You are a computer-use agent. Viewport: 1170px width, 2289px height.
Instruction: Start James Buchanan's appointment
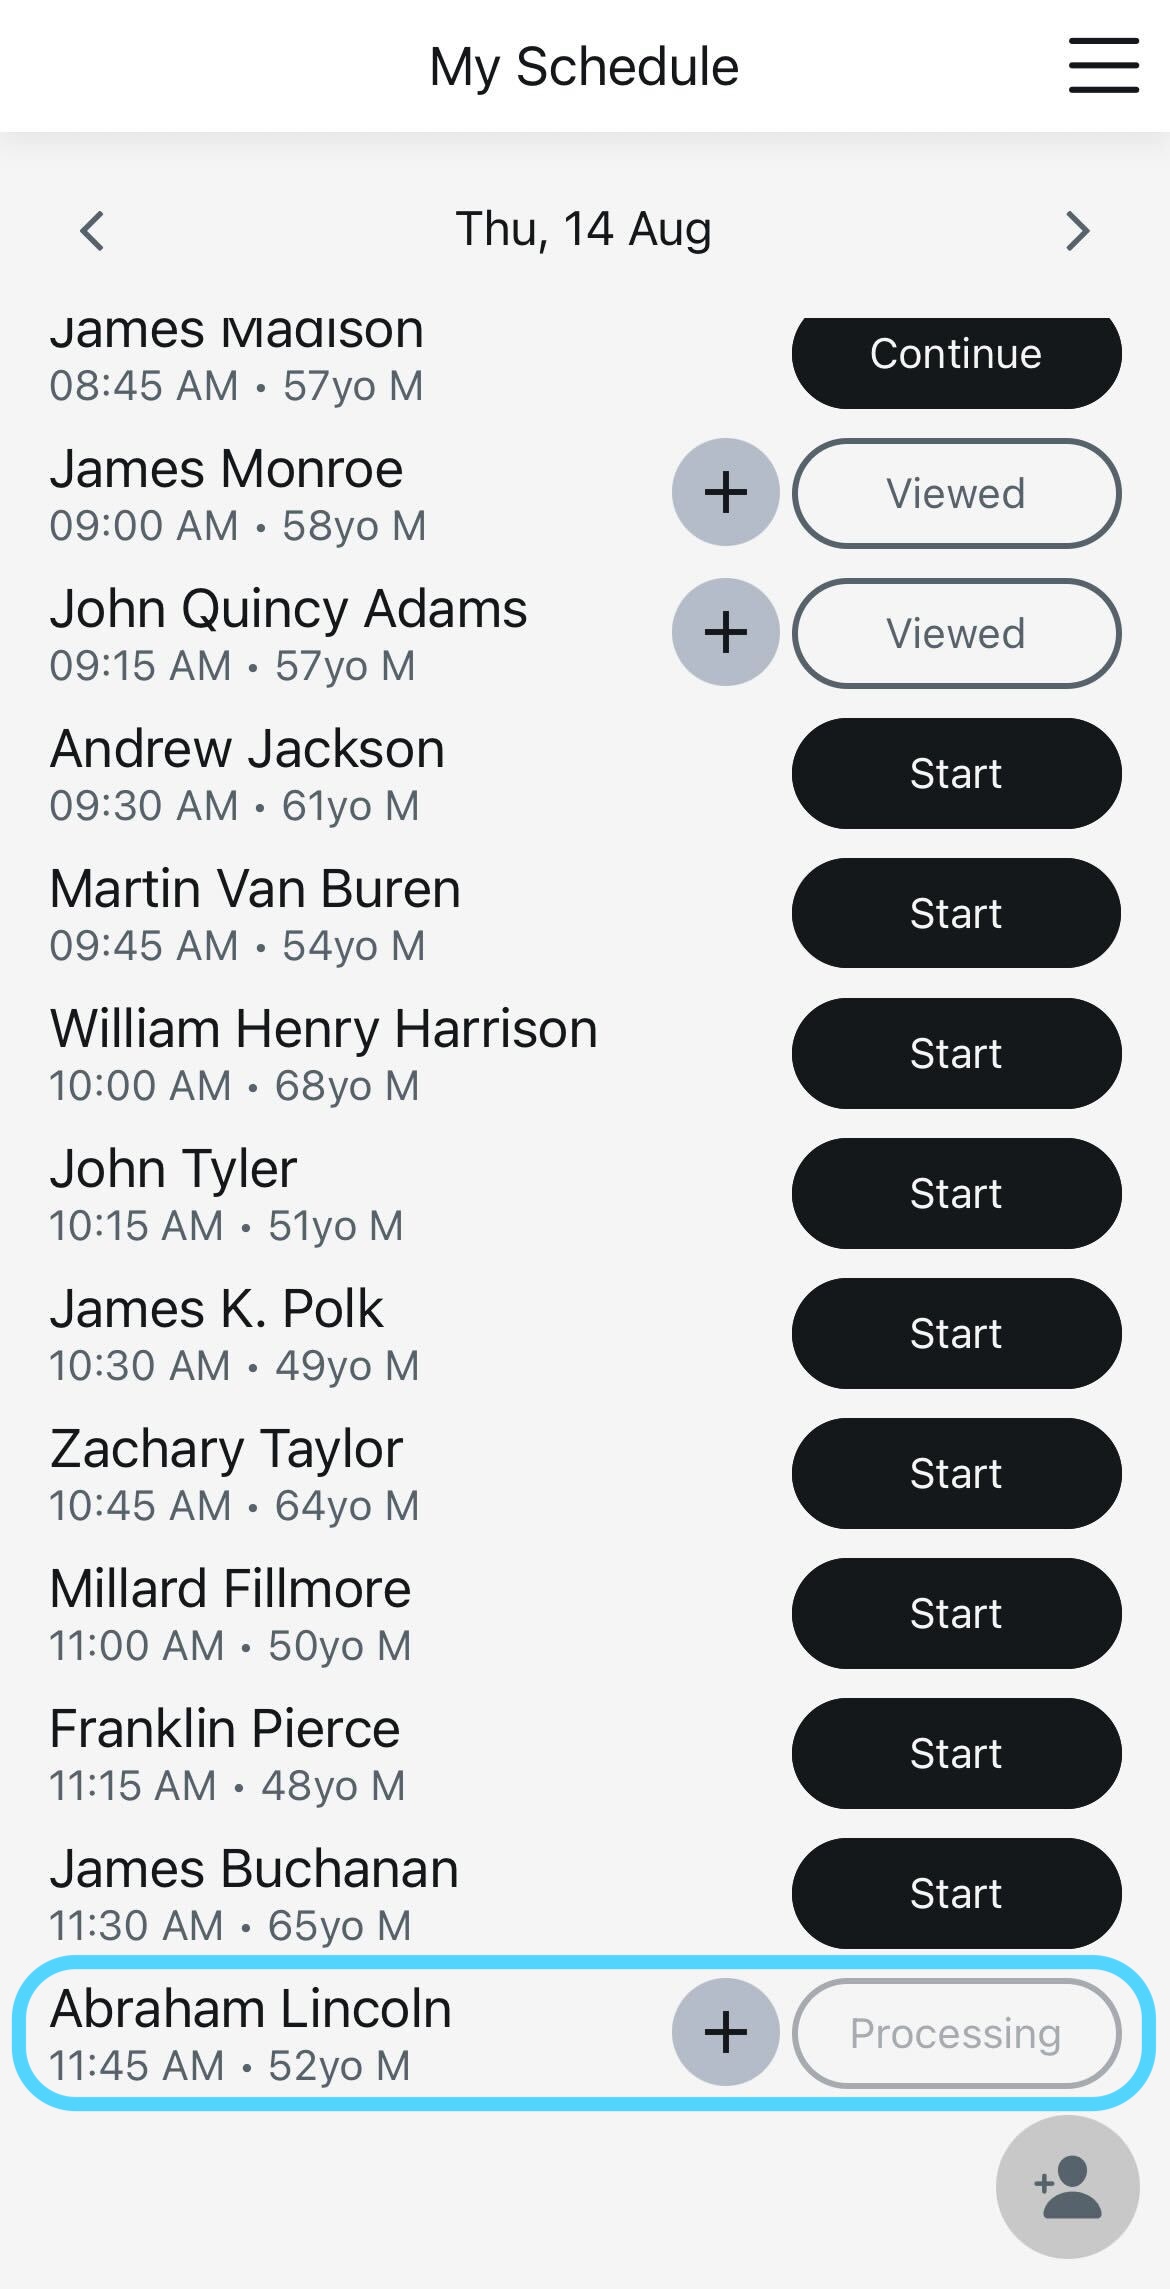tap(956, 1893)
